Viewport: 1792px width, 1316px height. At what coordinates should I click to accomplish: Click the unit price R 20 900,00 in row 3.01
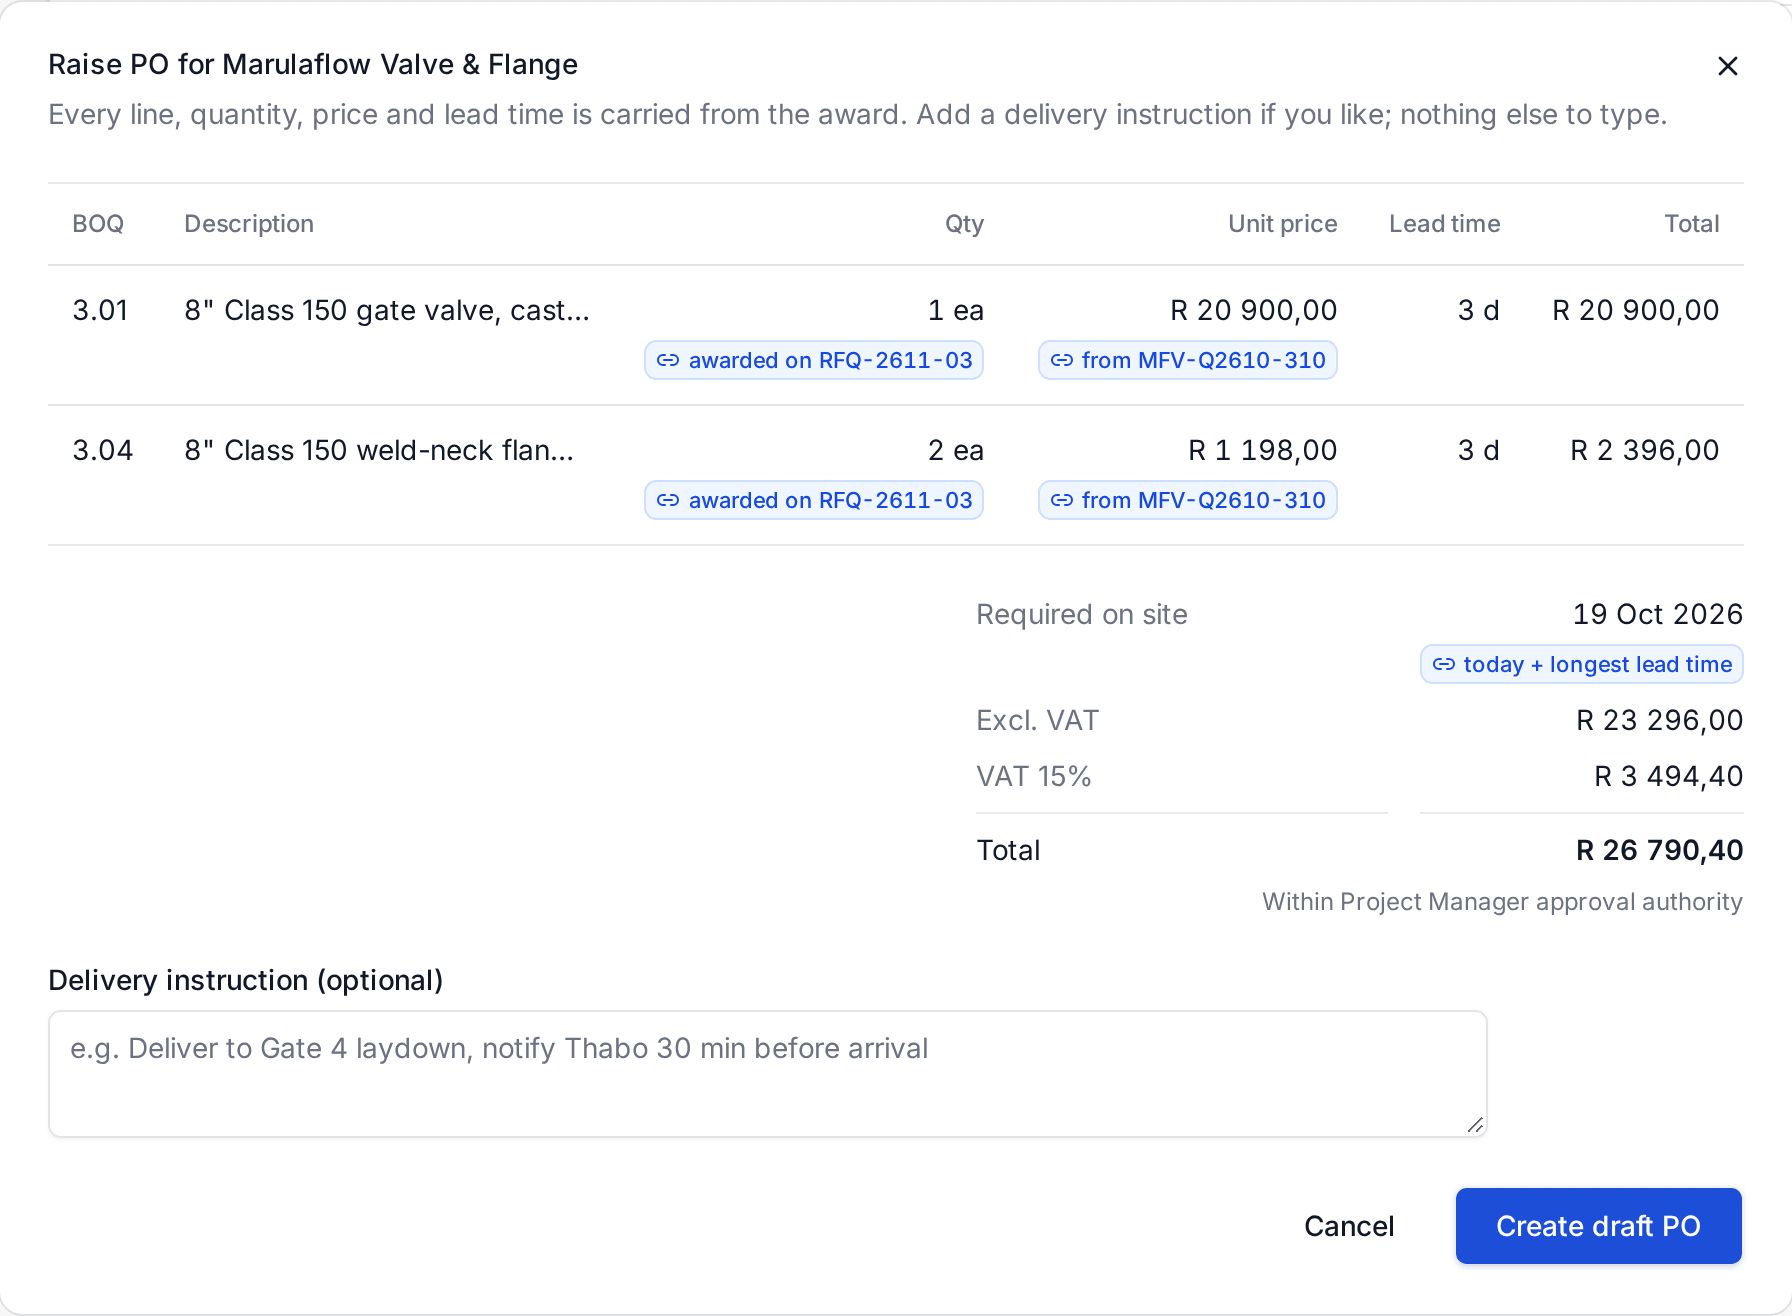point(1253,311)
